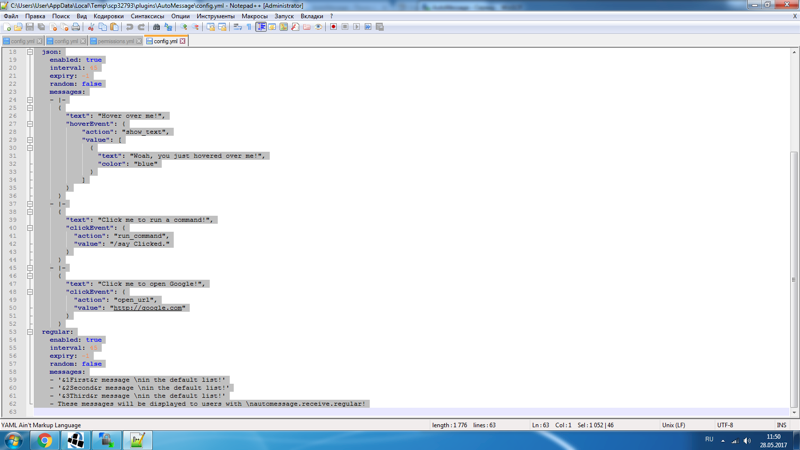Open Find with the binoculars icon
This screenshot has height=450, width=800.
click(x=157, y=27)
